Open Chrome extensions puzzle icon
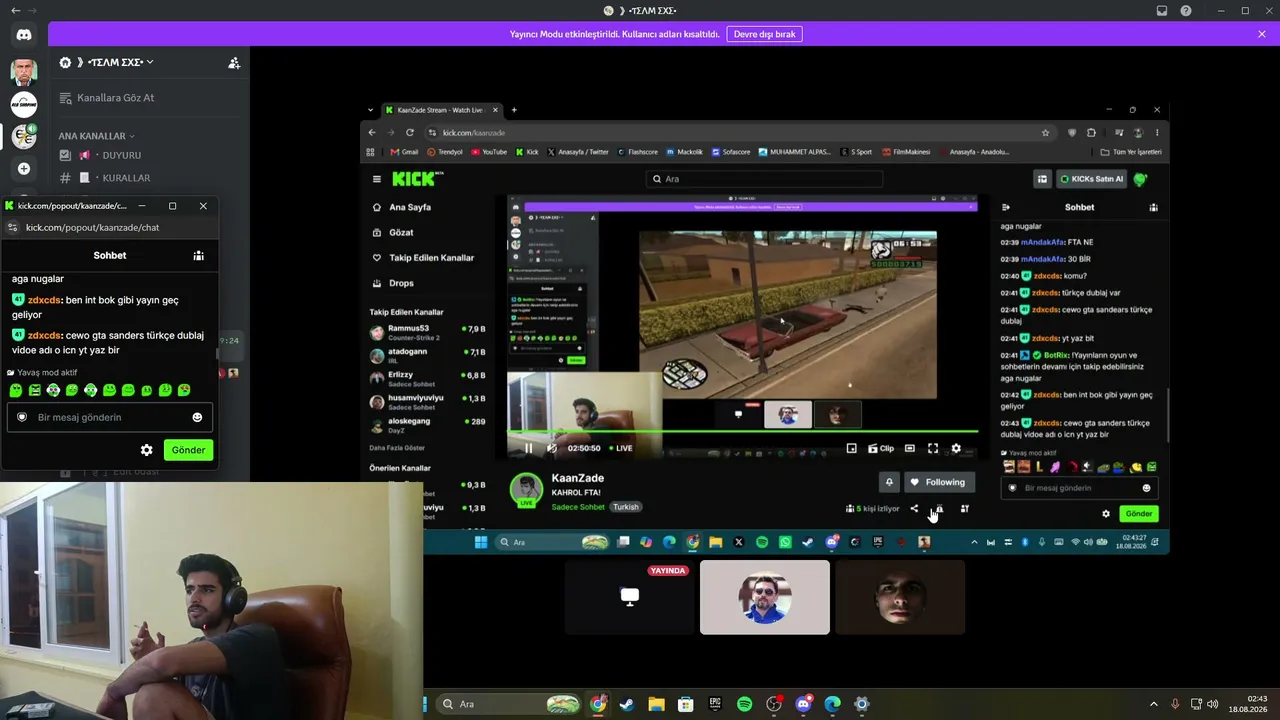This screenshot has width=1280, height=720. pyautogui.click(x=1091, y=132)
